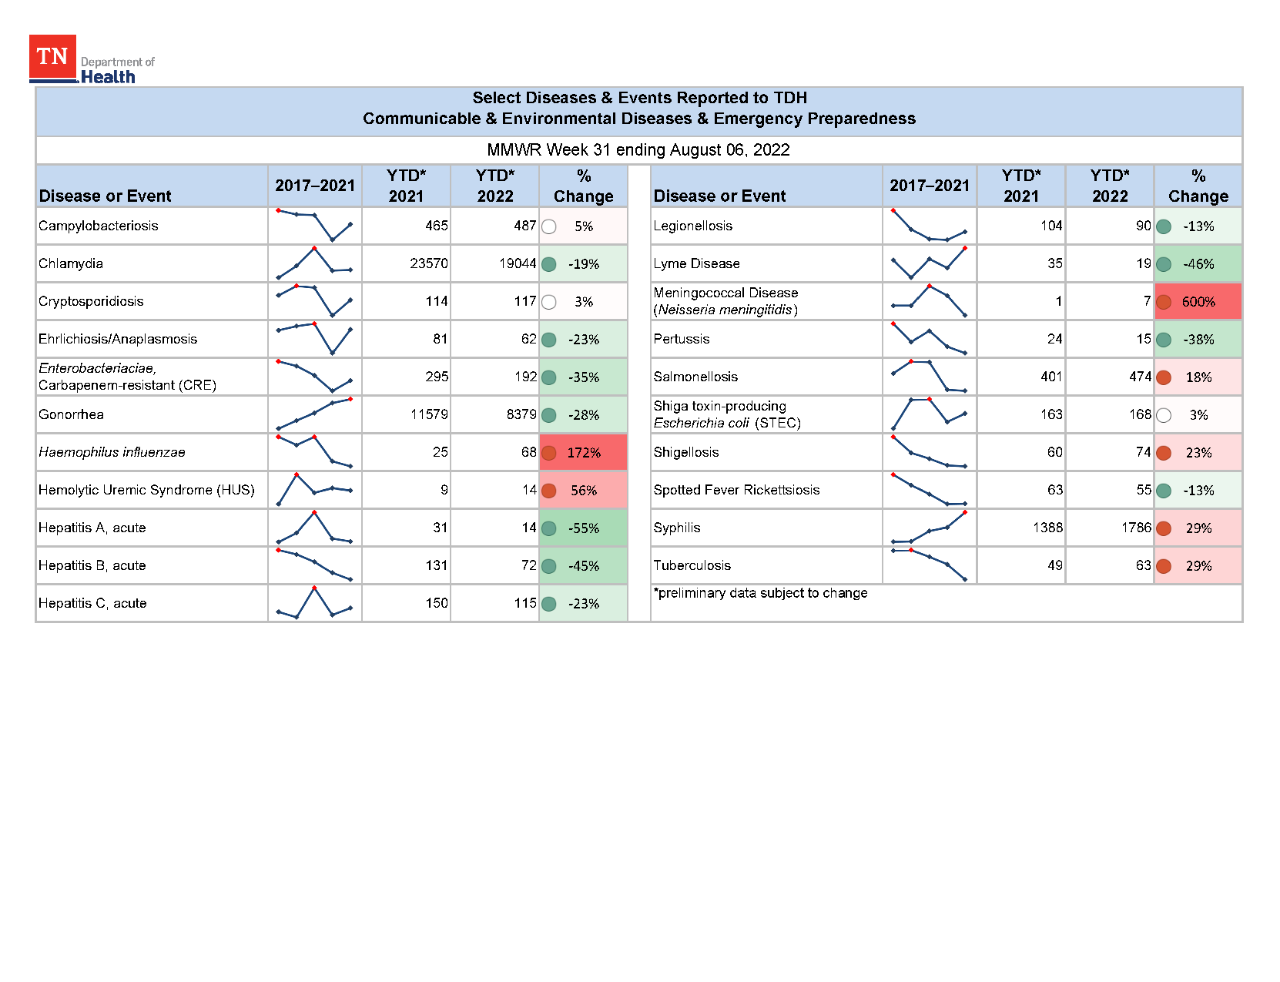Click the "-45%" change value for Hepatitis B
Screen dimensions: 1280x982
tap(584, 566)
